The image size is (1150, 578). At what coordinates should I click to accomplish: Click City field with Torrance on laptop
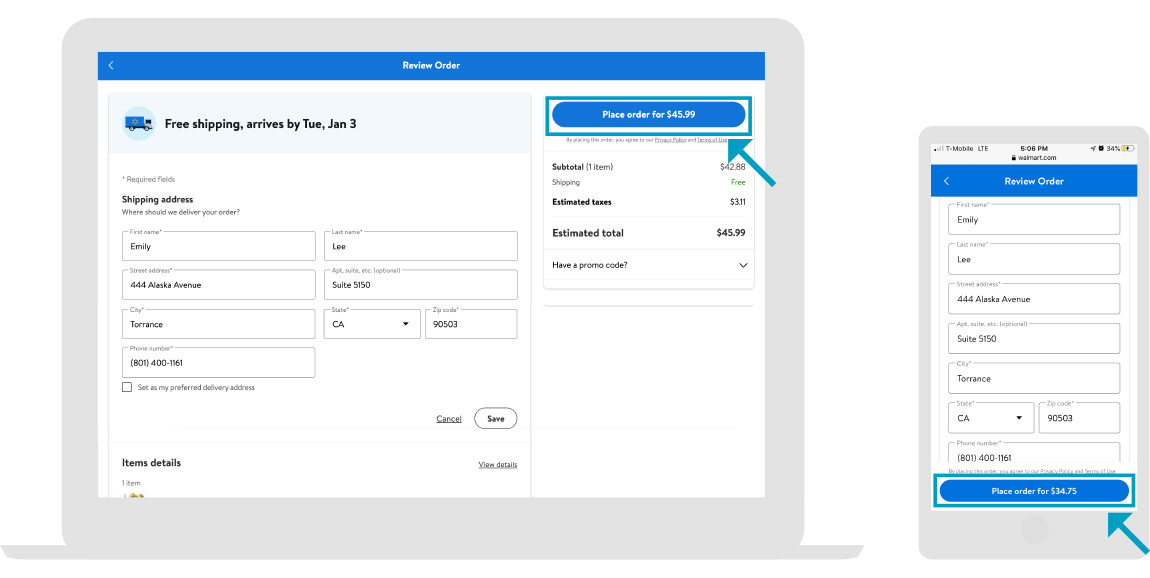219,324
